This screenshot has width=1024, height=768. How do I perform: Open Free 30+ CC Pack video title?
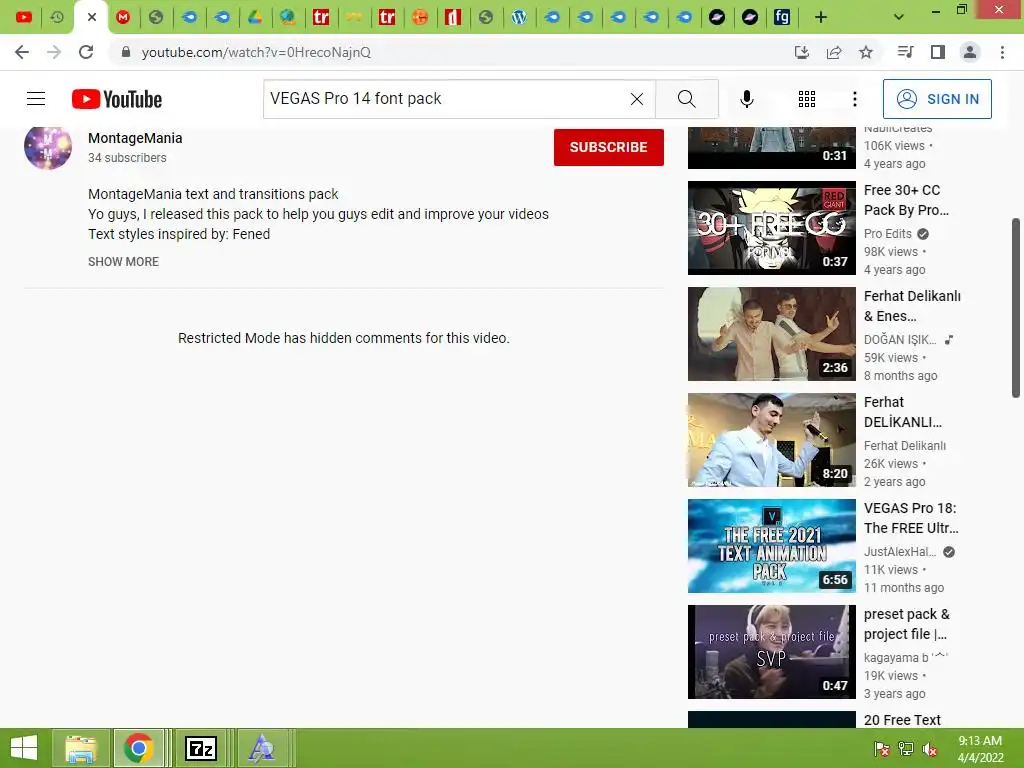(x=906, y=200)
